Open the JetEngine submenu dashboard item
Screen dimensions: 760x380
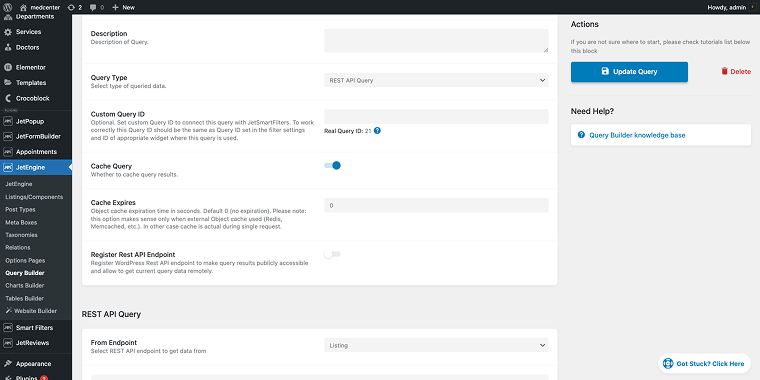[18, 184]
